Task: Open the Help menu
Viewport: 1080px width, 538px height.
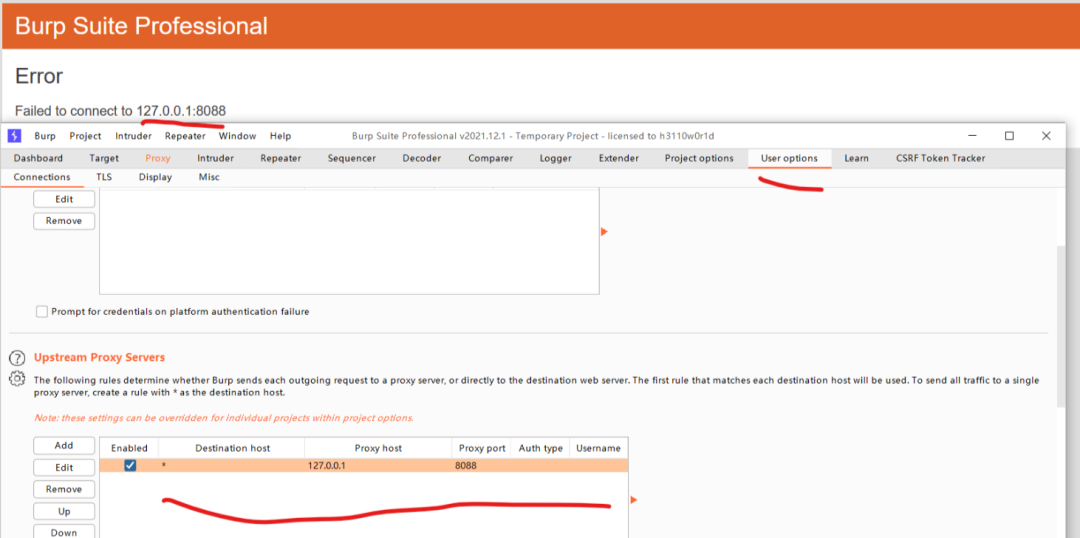Action: [280, 136]
